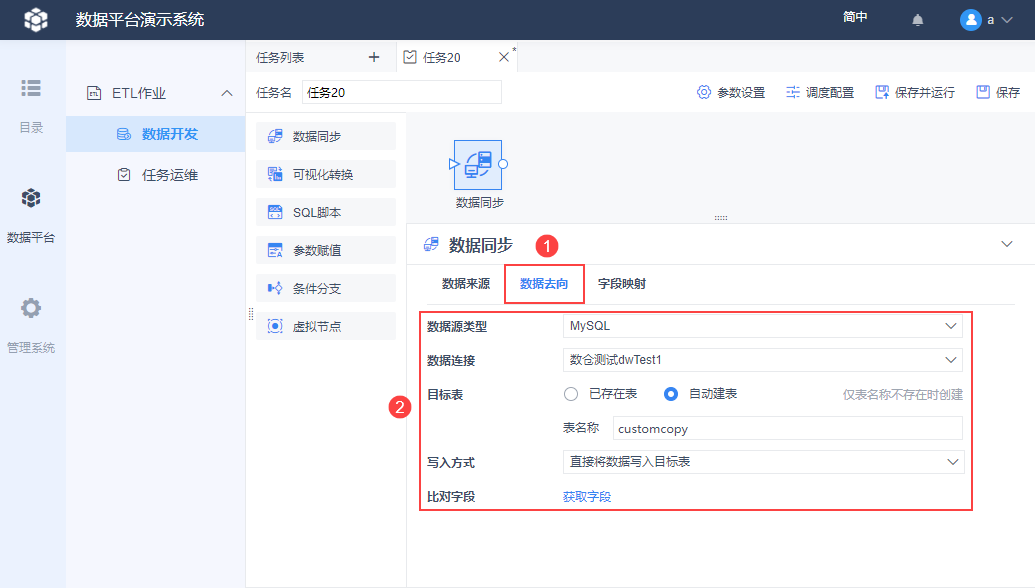Click the 任务名 input field
Image resolution: width=1035 pixels, height=588 pixels.
pos(401,92)
